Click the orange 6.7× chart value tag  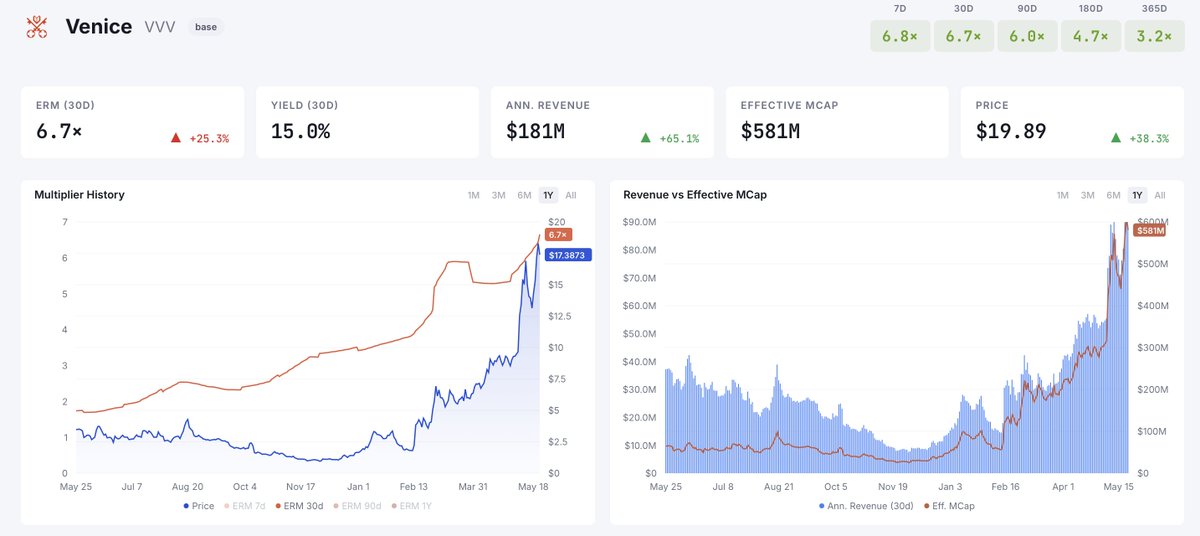tap(558, 234)
